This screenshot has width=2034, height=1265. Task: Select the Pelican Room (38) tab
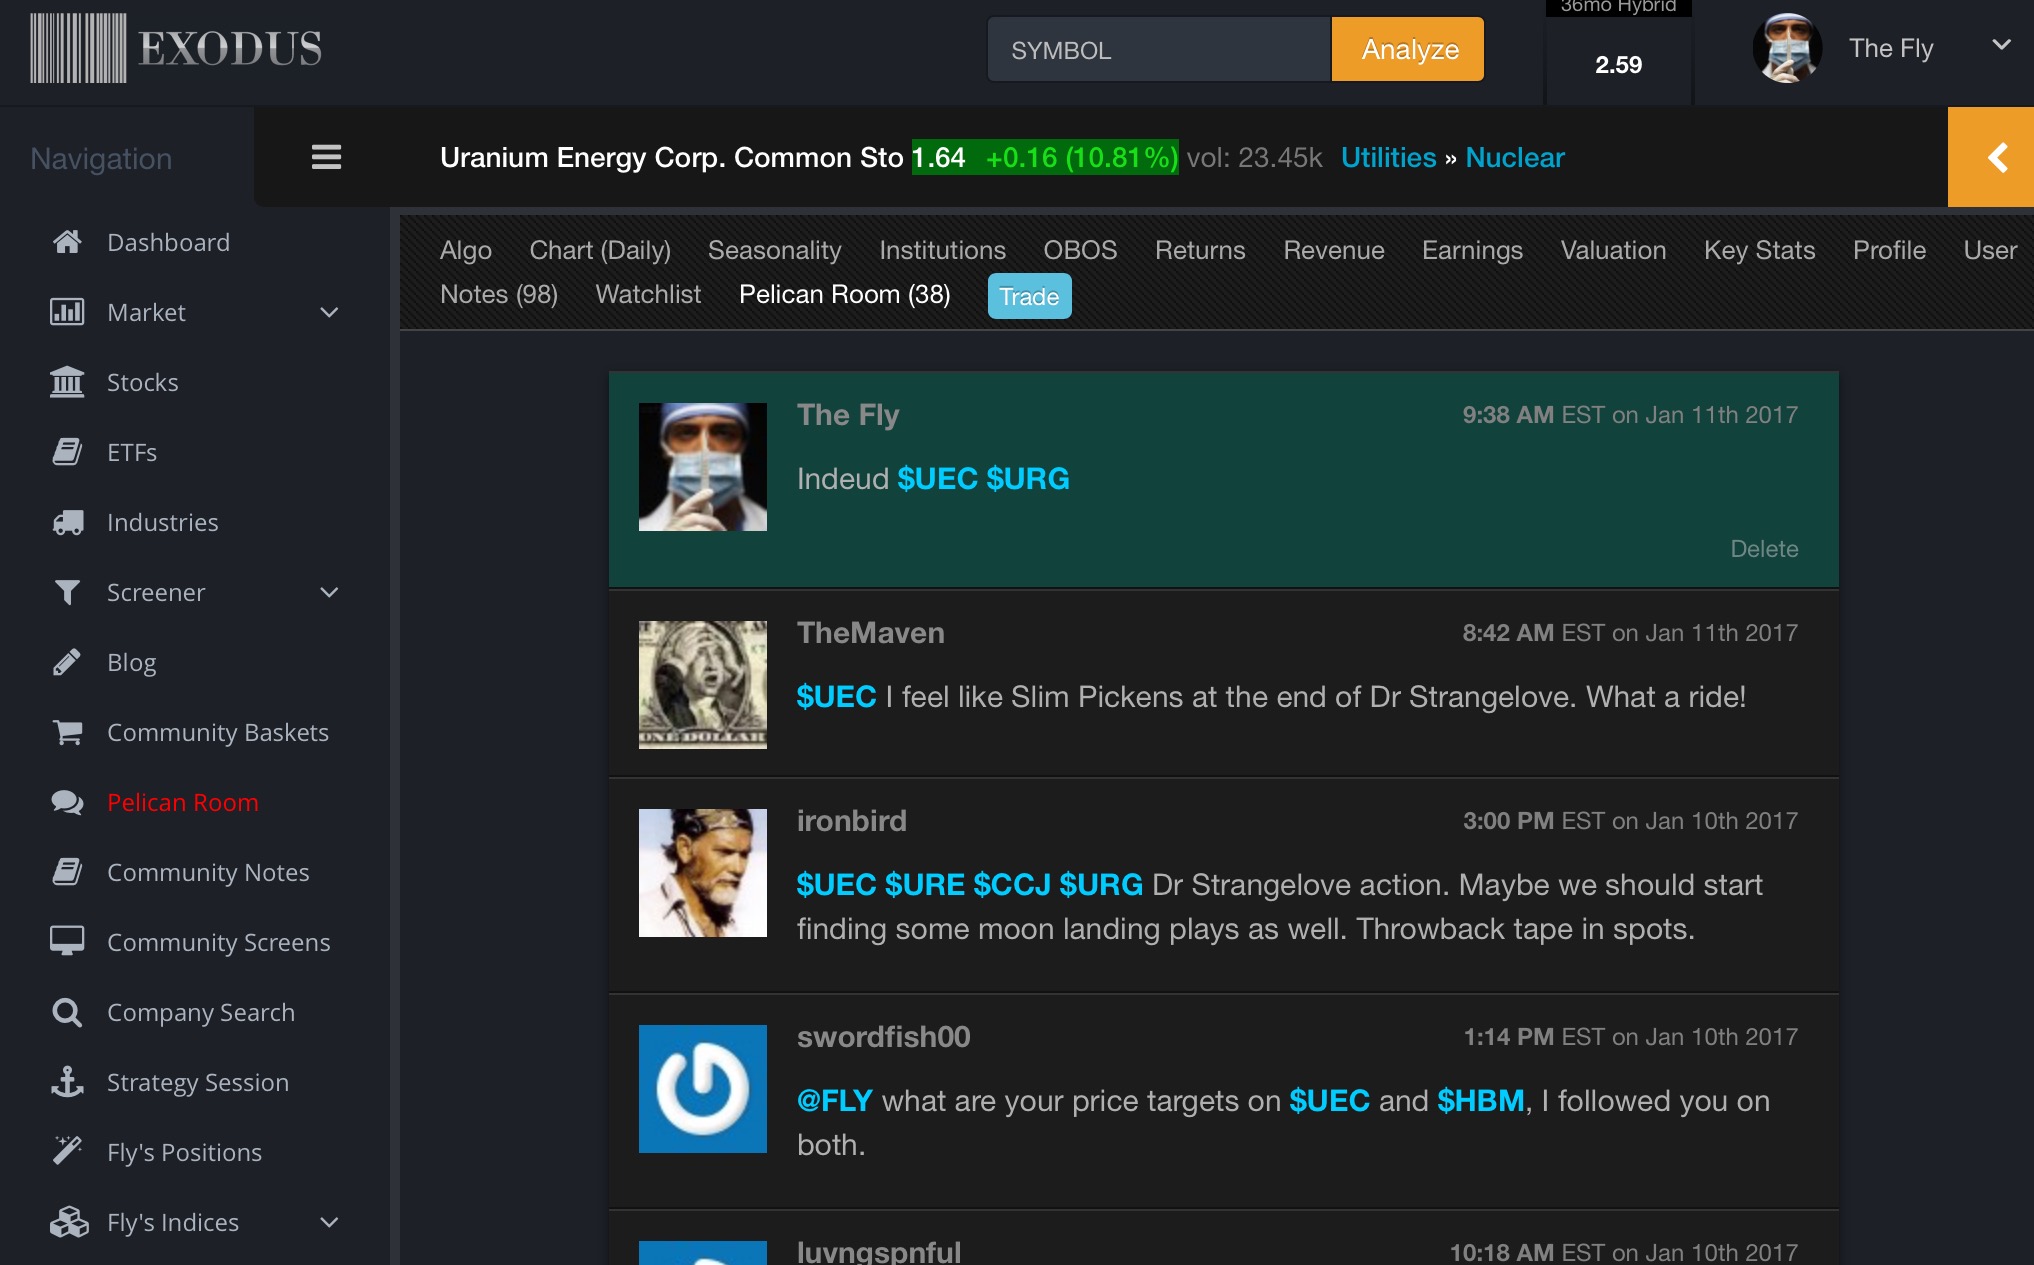[x=845, y=294]
